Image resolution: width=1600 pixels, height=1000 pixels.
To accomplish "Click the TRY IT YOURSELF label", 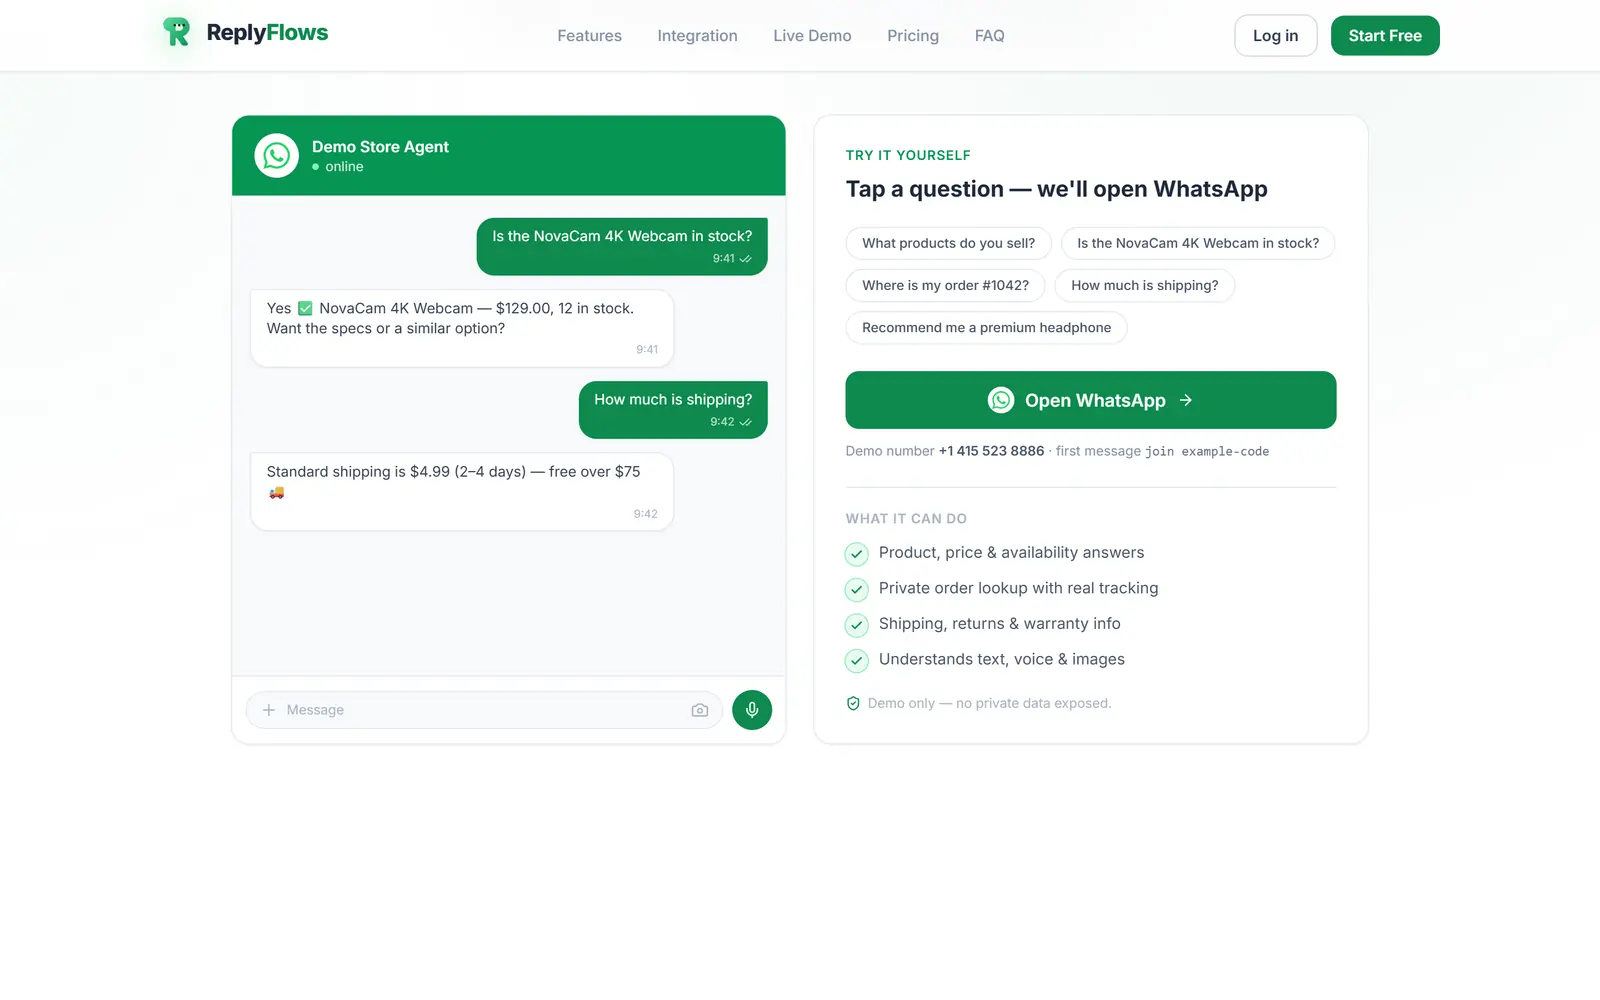I will 908,155.
